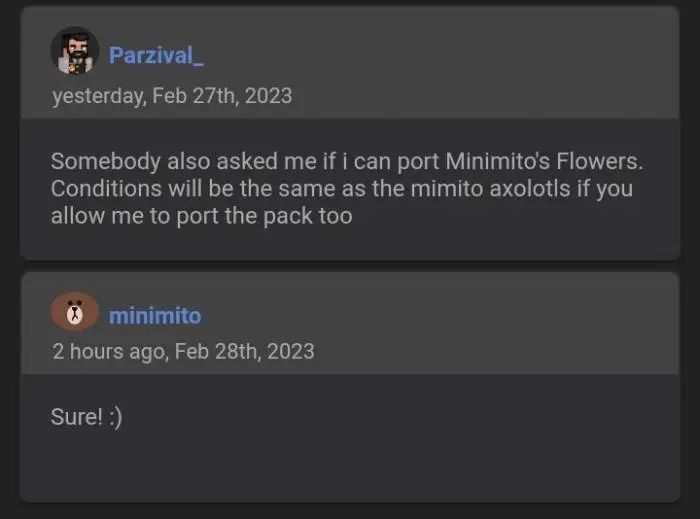The height and width of the screenshot is (519, 700).
Task: Click the "Sure!" reply text
Action: [x=76, y=417]
